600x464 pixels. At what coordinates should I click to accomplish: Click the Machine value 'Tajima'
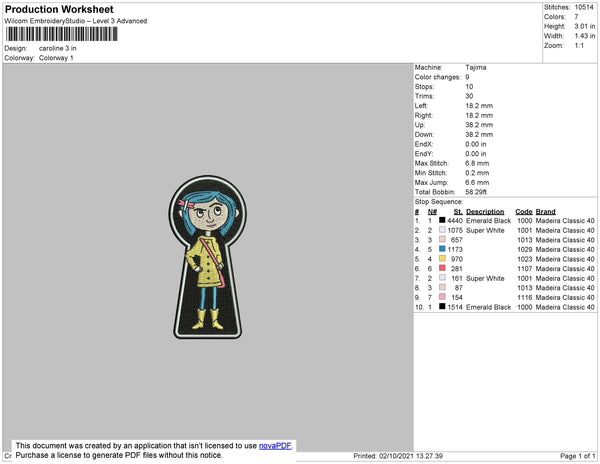click(x=476, y=67)
